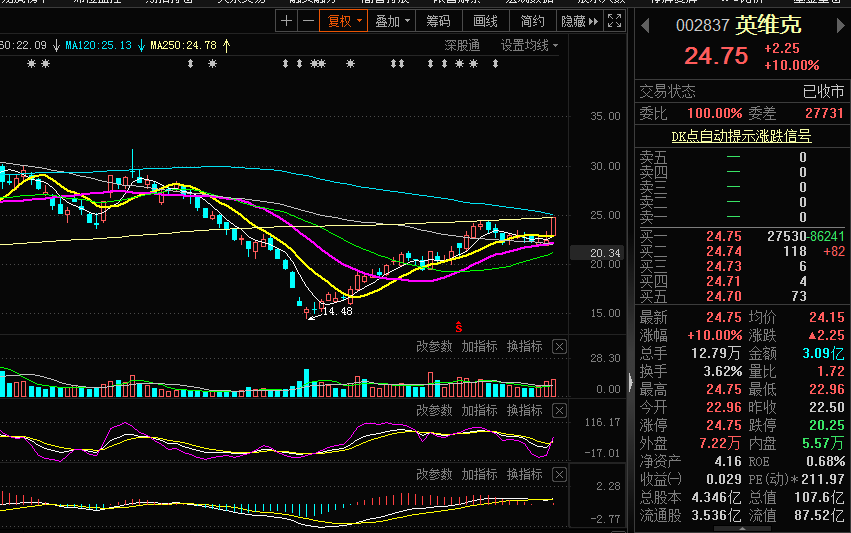Click the MA250:24.78 legend label
The height and width of the screenshot is (533, 851).
[x=183, y=46]
